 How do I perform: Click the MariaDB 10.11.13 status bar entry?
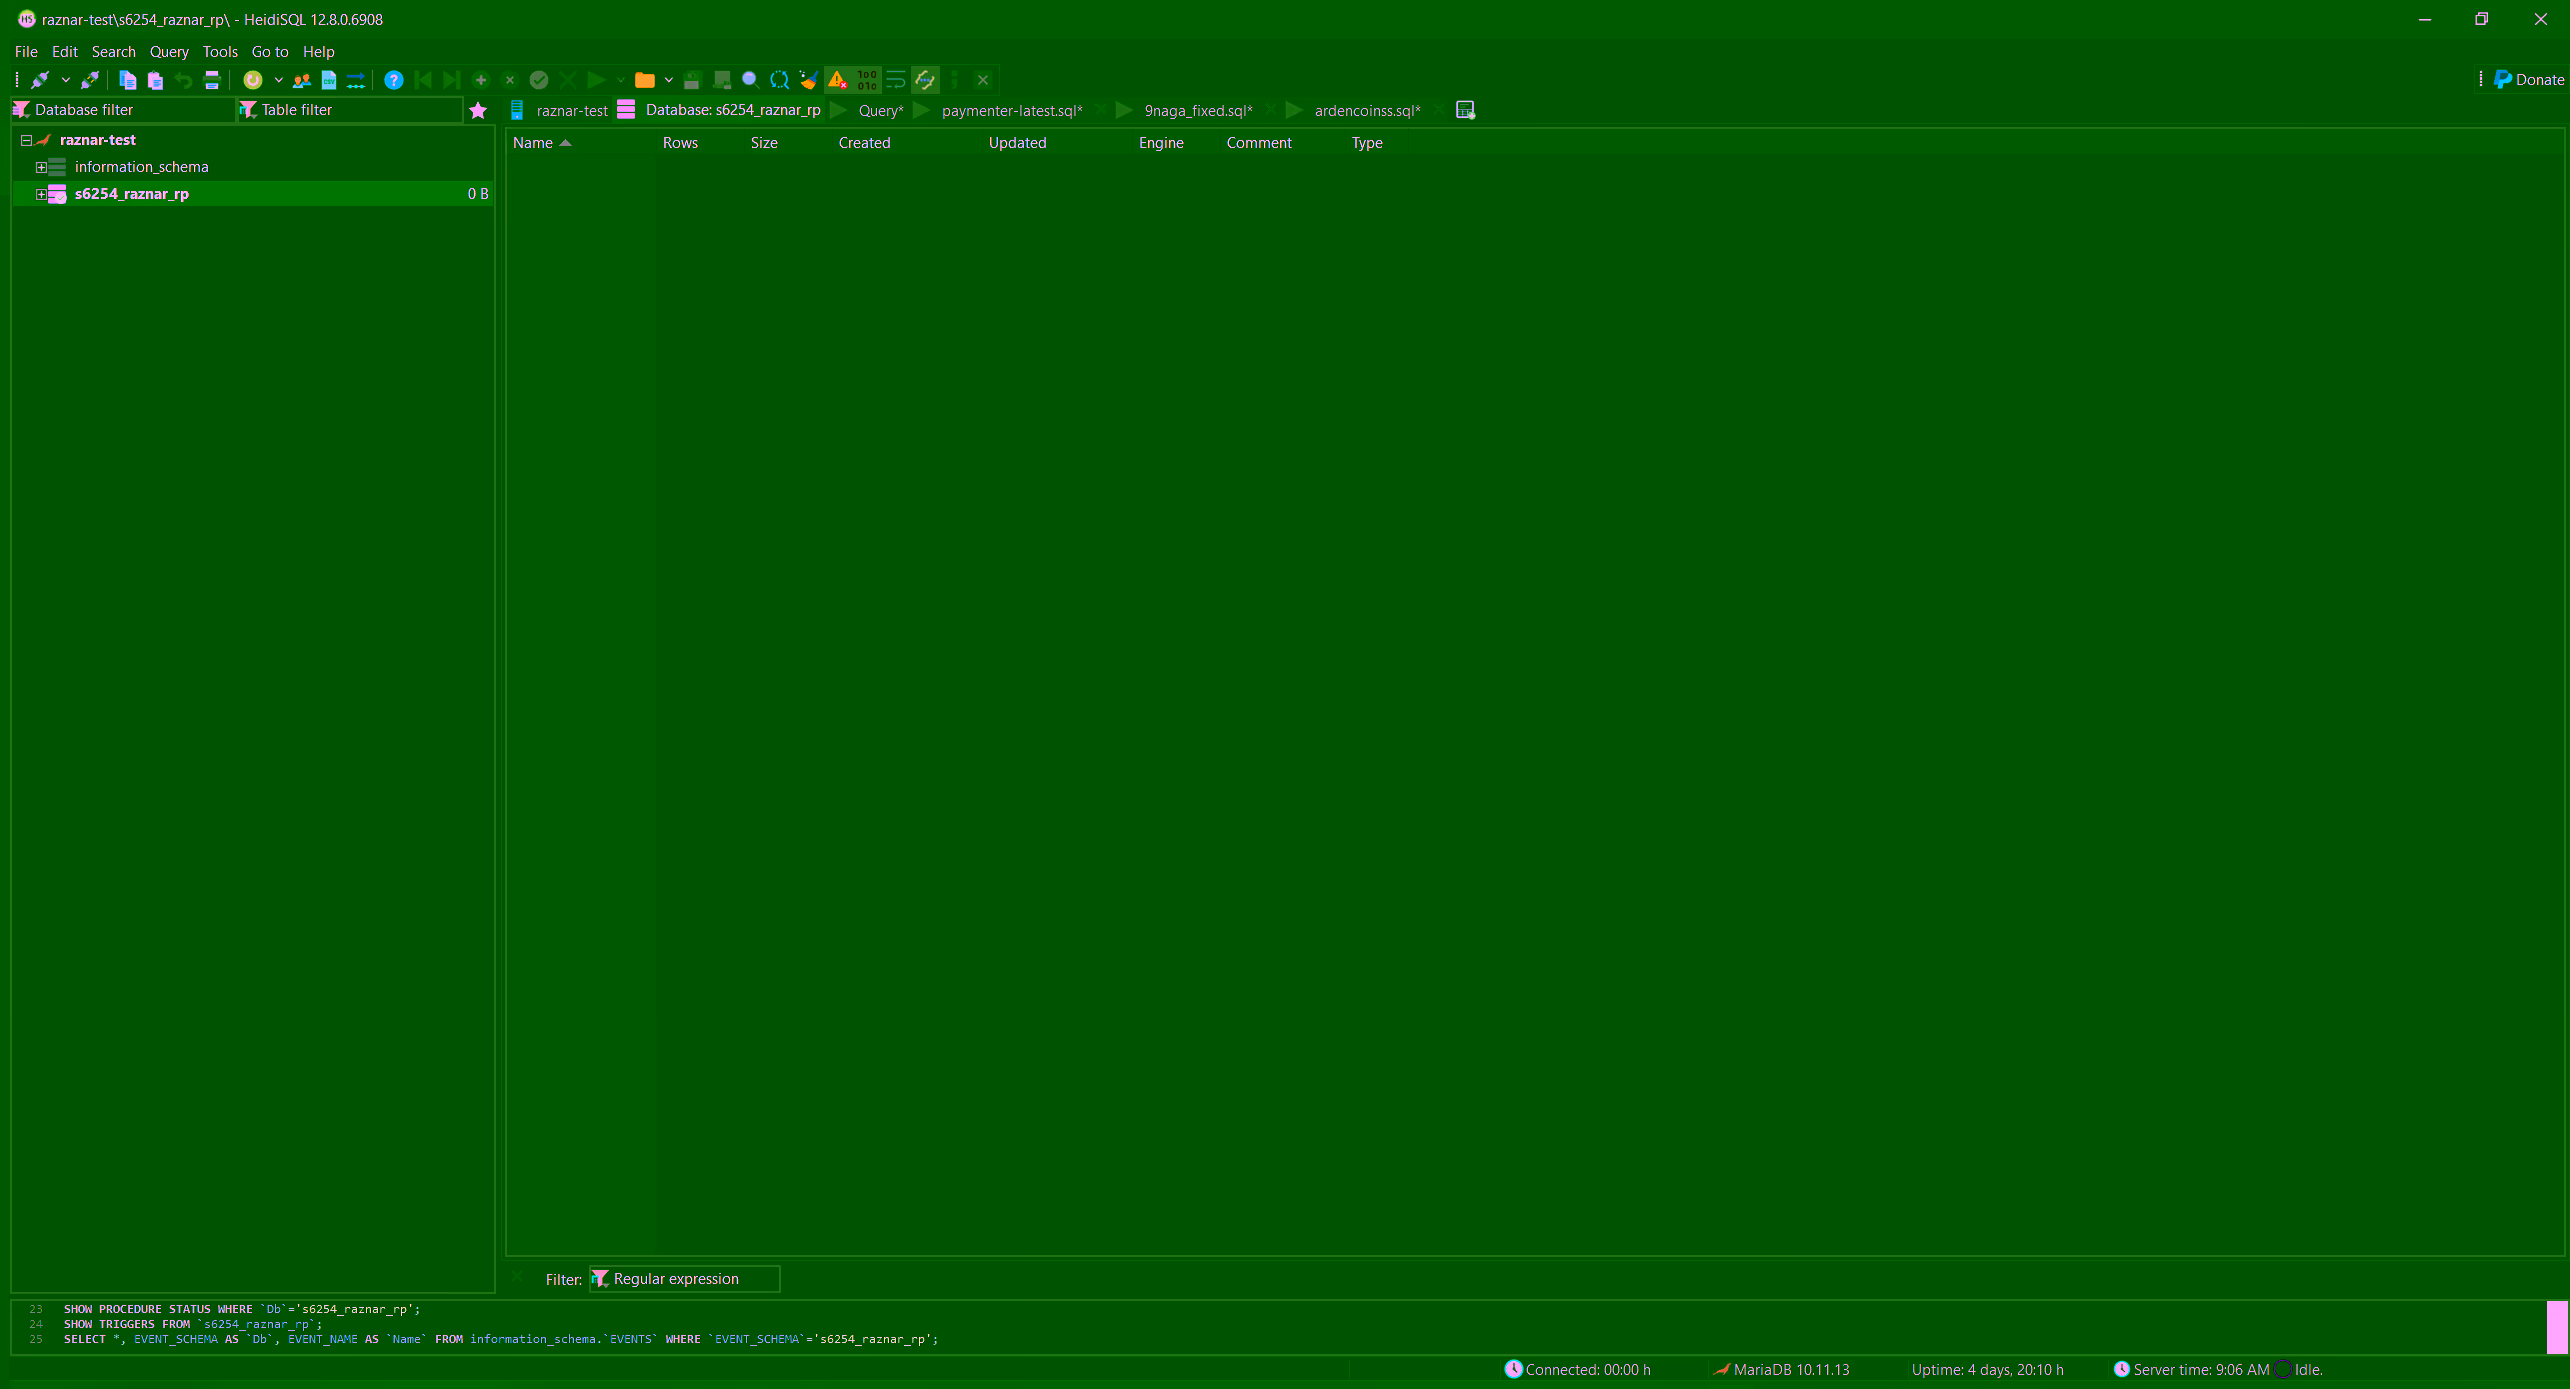coord(1781,1370)
